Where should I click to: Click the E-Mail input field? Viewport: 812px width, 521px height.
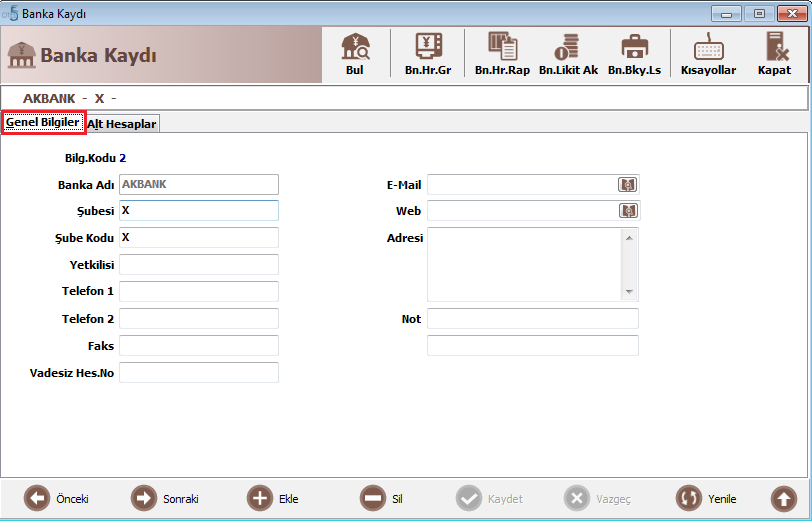[x=522, y=184]
